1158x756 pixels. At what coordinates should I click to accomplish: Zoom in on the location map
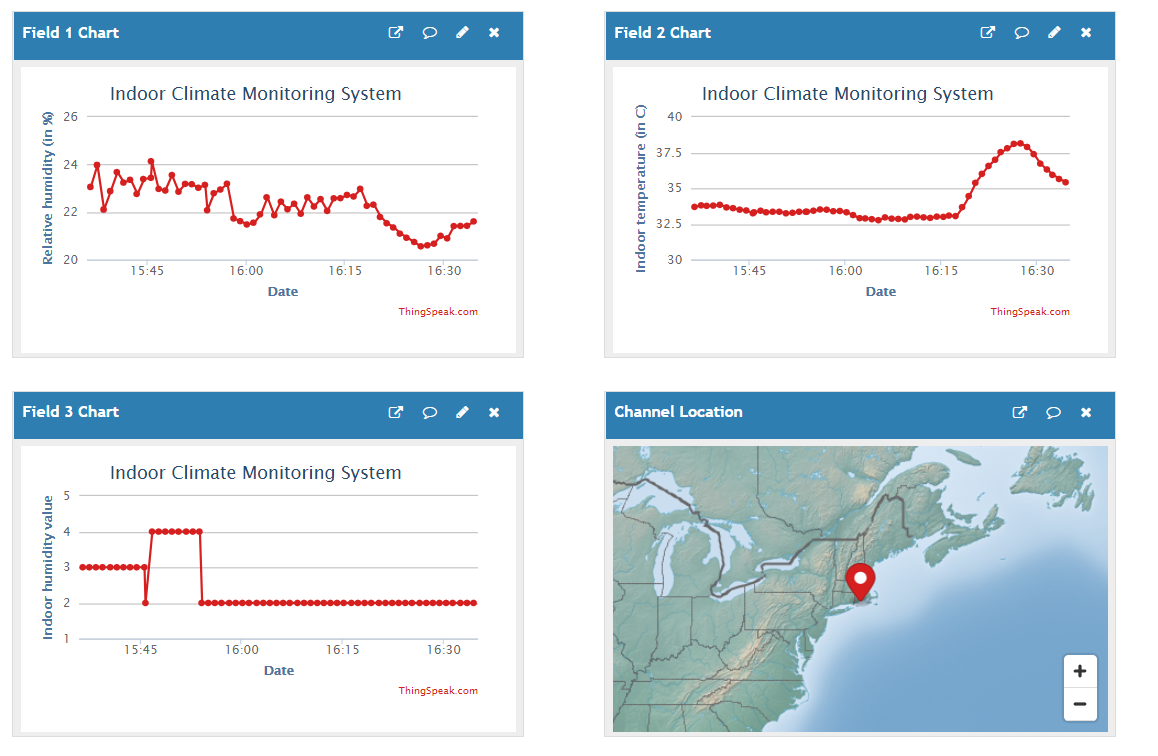coord(1080,670)
